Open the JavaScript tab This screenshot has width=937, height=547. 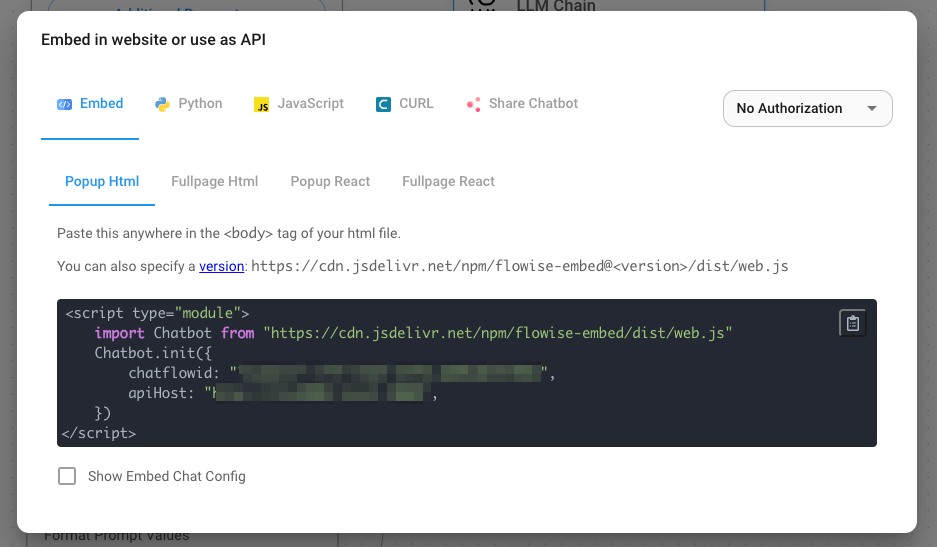299,104
